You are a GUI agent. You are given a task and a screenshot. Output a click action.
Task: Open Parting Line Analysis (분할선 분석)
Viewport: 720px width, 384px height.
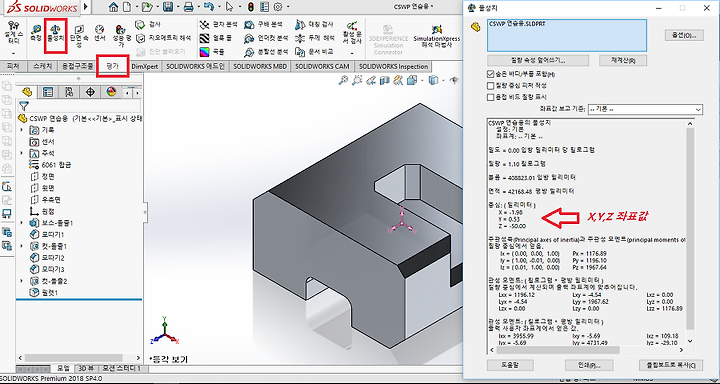(266, 51)
